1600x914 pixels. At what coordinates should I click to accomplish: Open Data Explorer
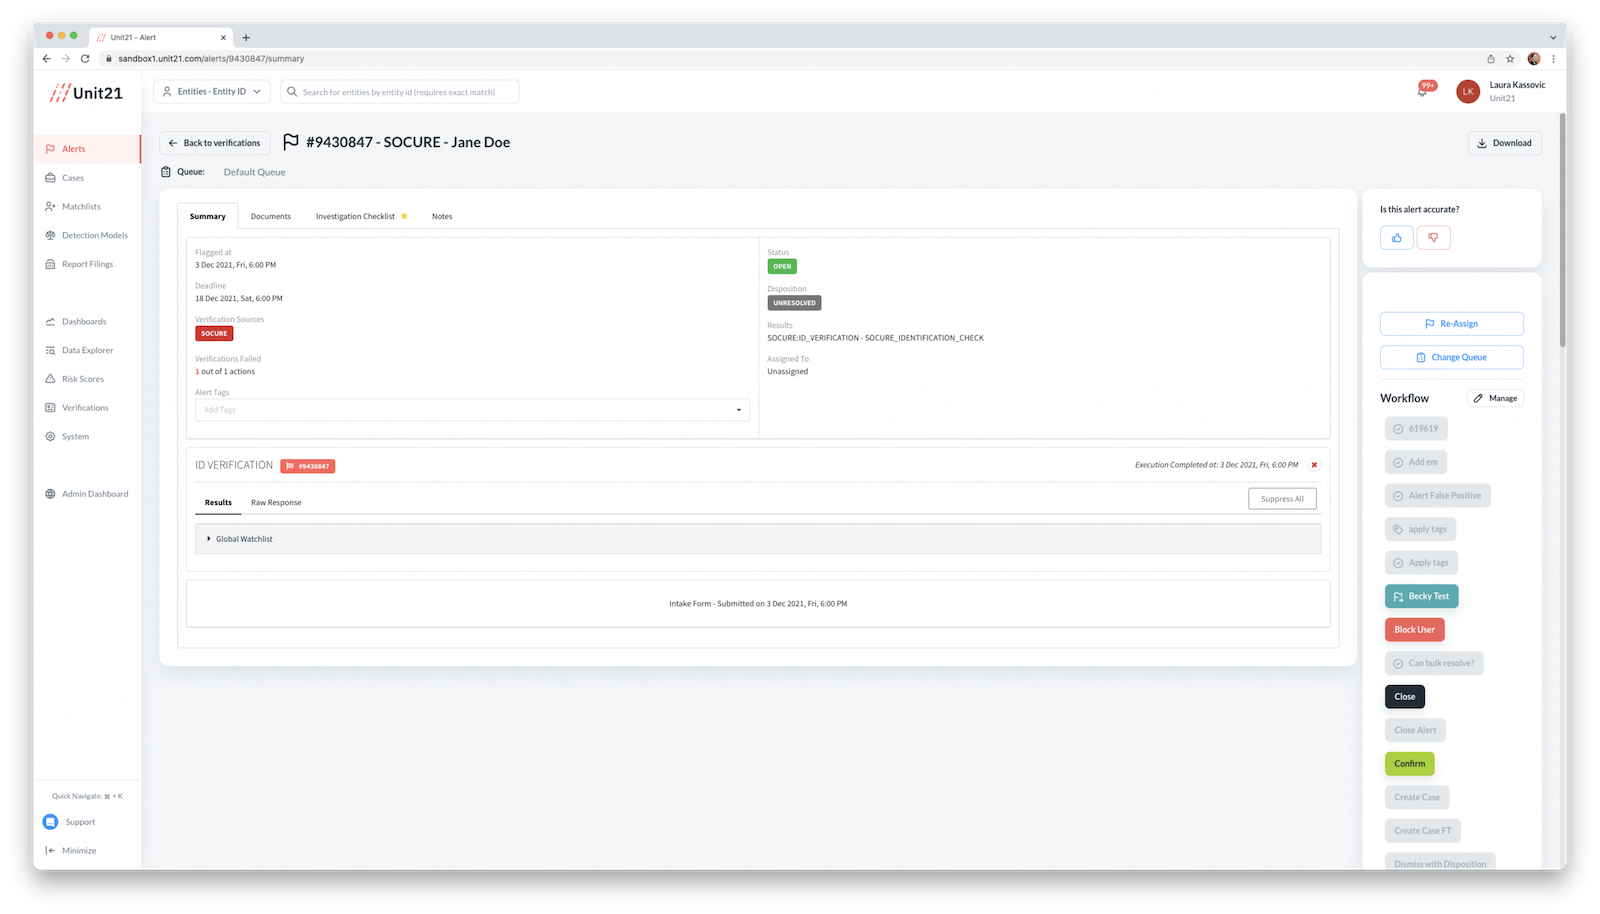click(x=87, y=351)
